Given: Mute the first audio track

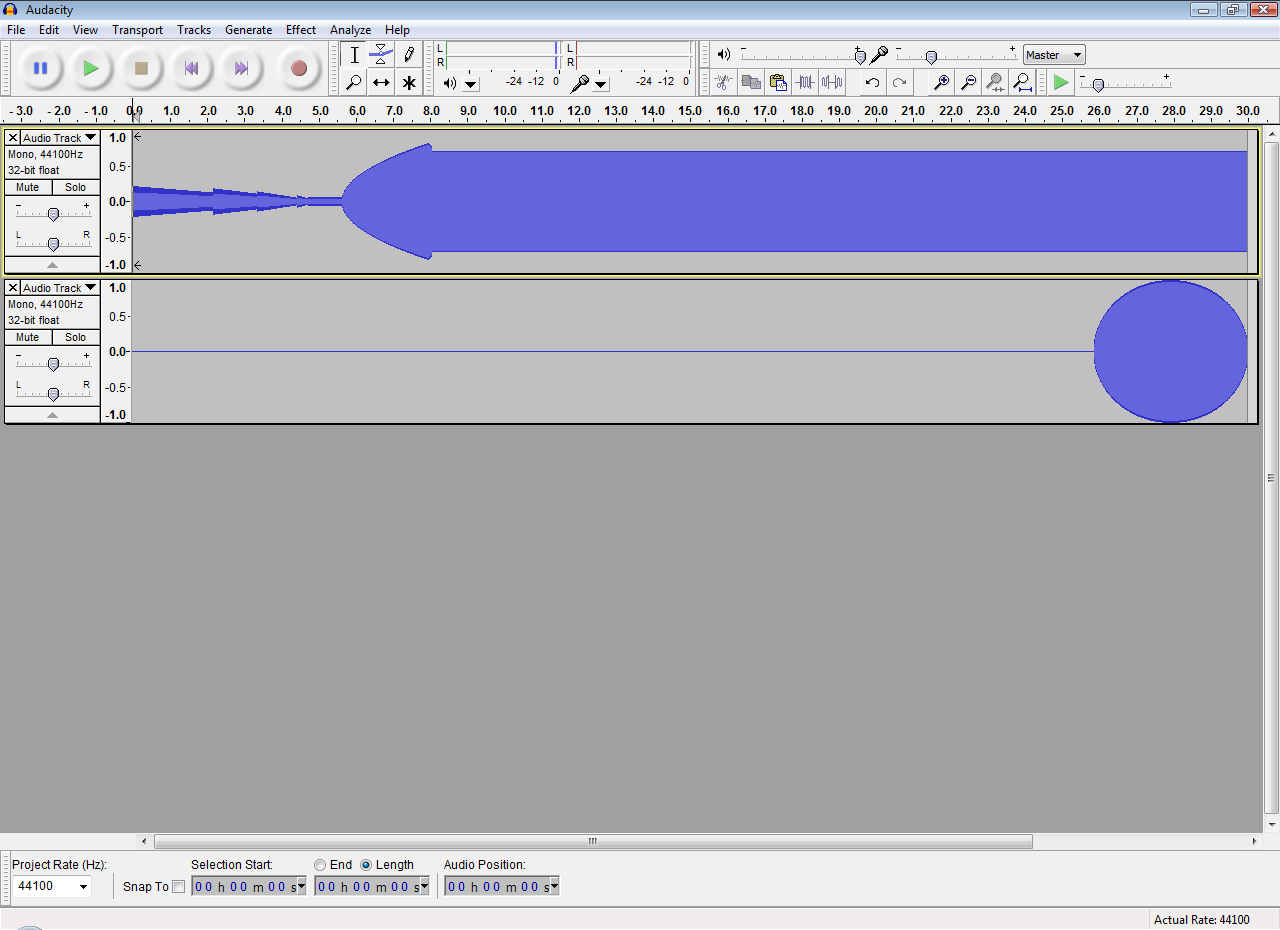Looking at the screenshot, I should coord(28,187).
